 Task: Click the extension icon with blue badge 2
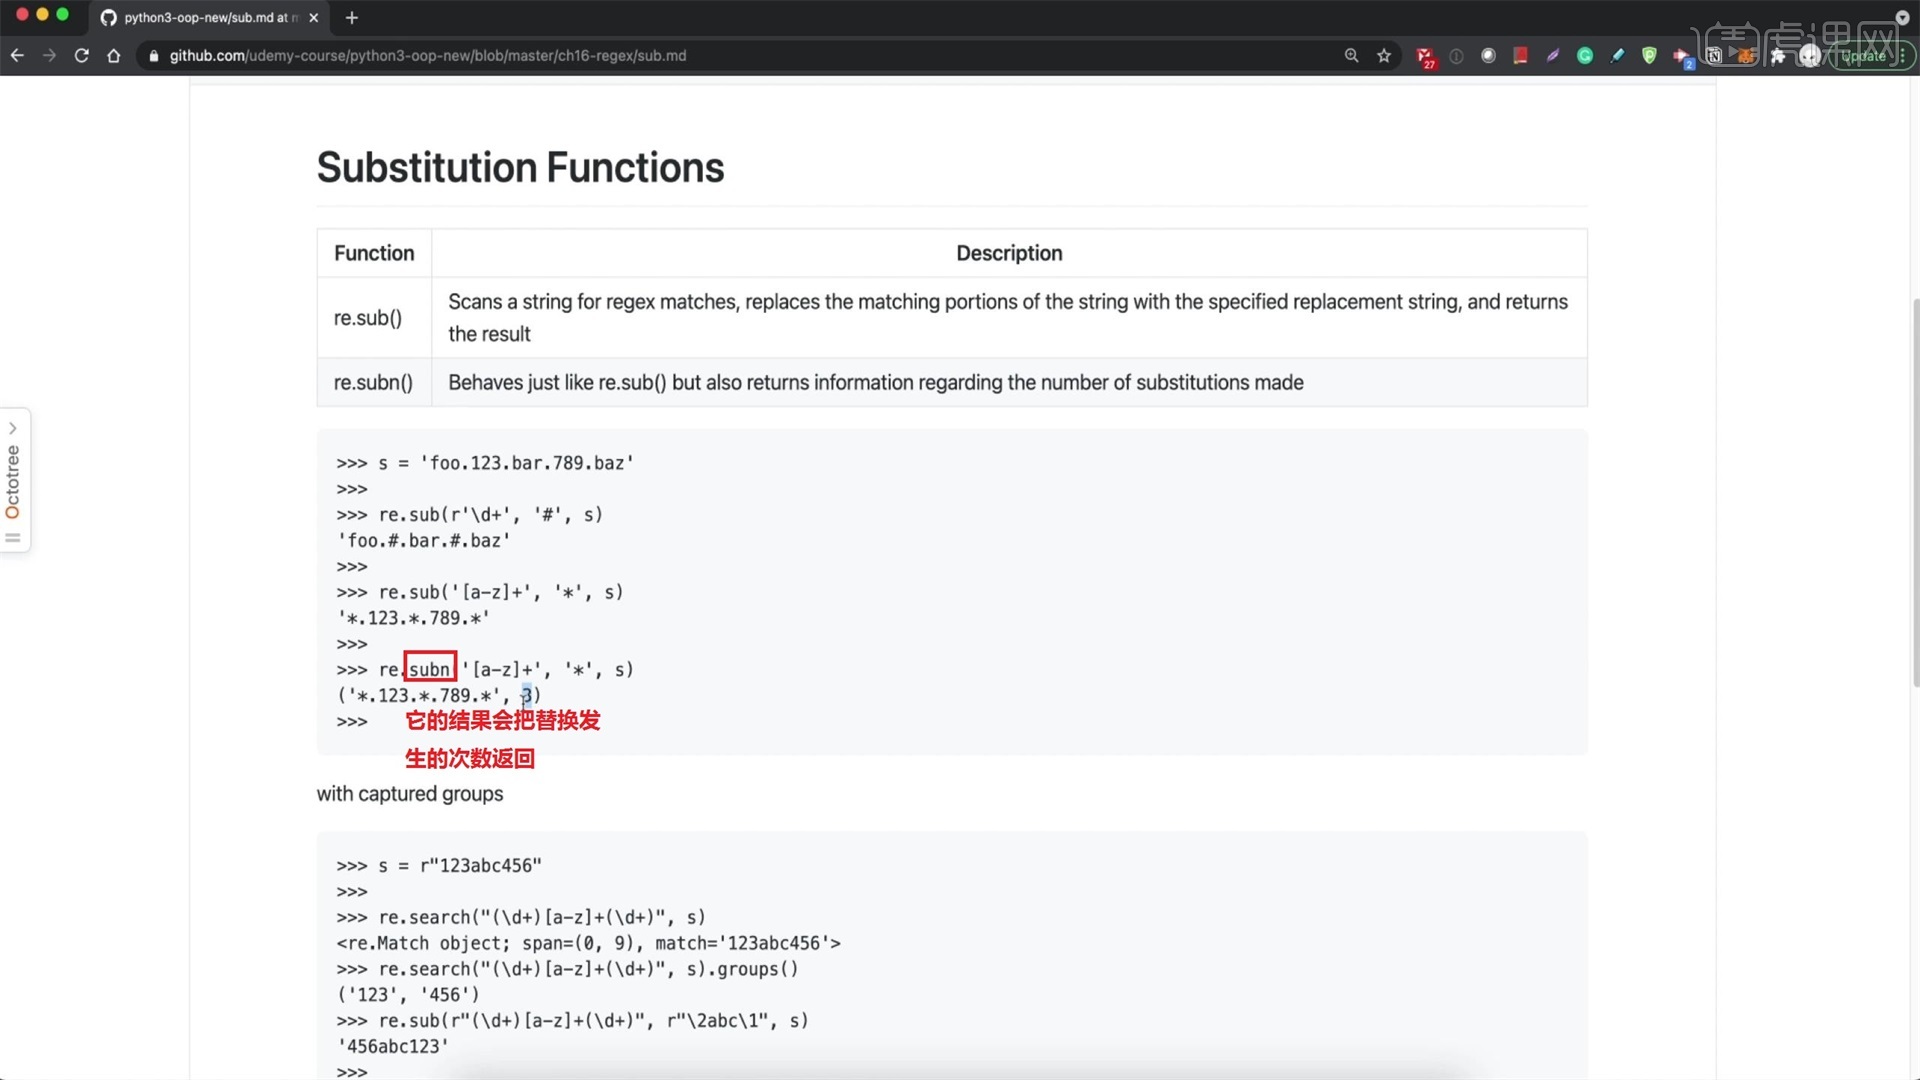click(1680, 56)
